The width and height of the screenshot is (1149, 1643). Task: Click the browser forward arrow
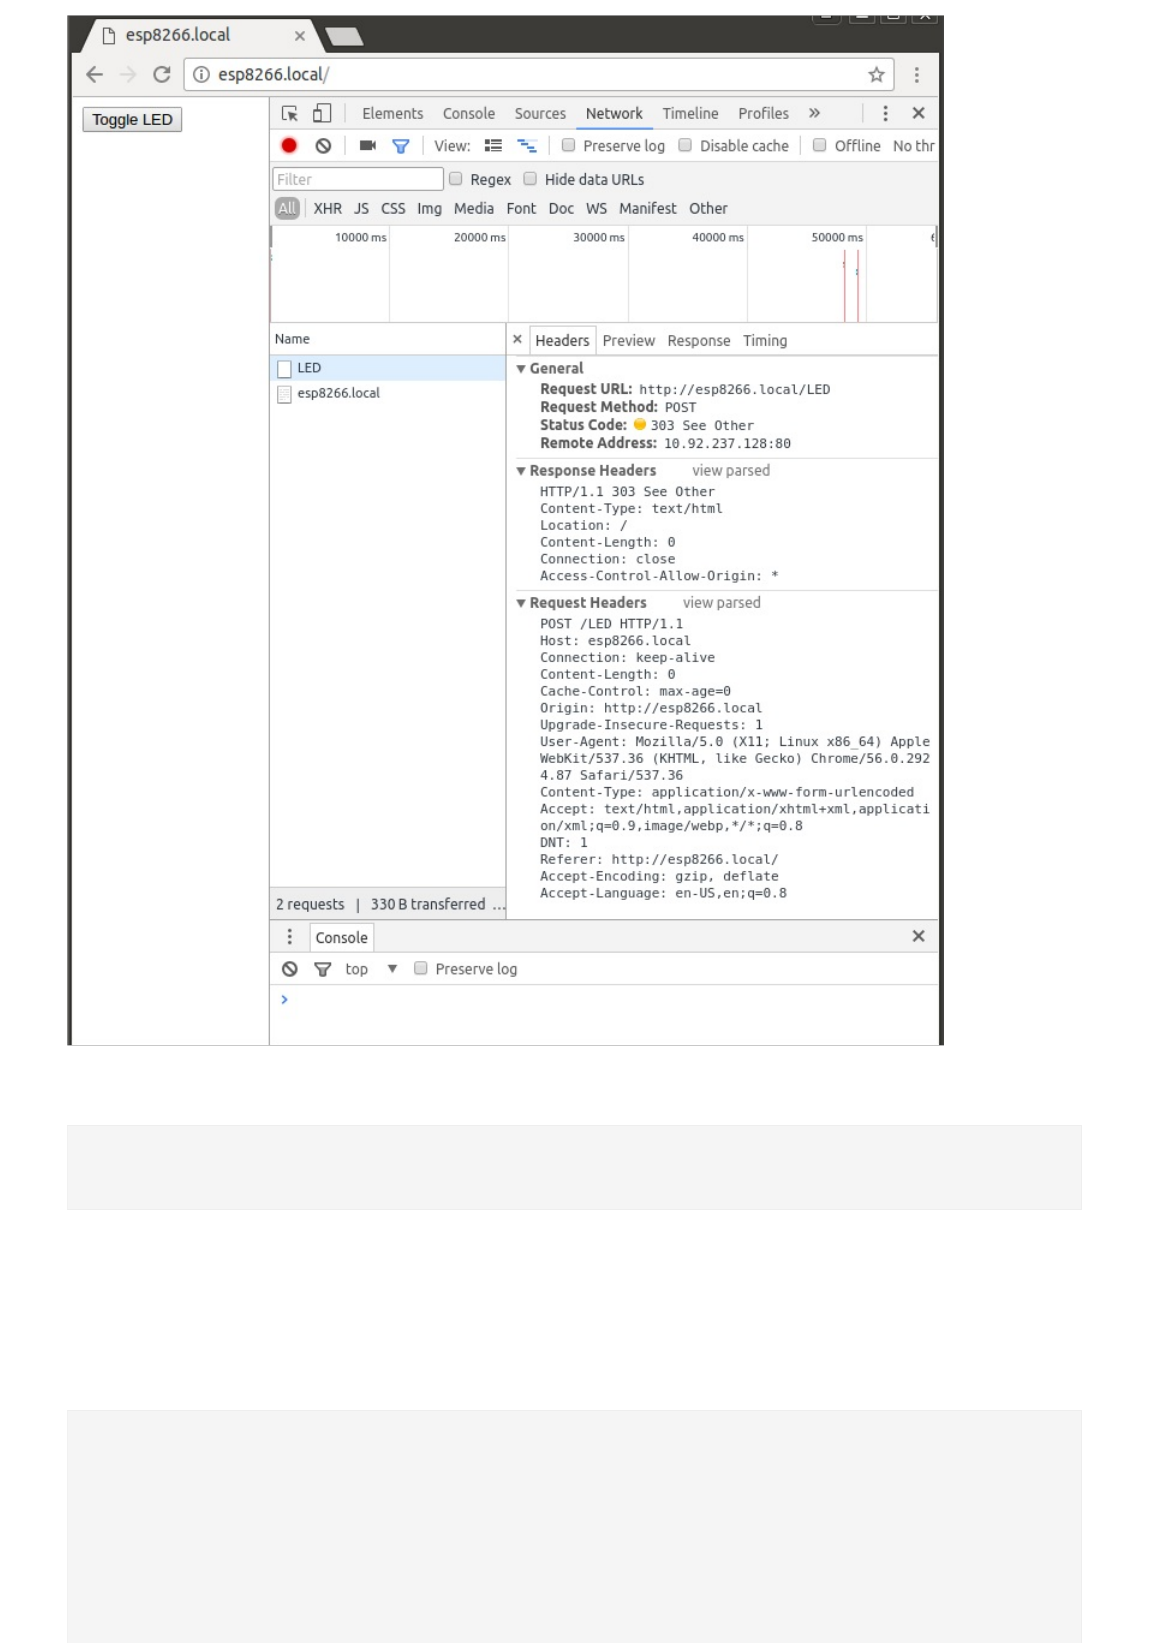click(x=128, y=75)
